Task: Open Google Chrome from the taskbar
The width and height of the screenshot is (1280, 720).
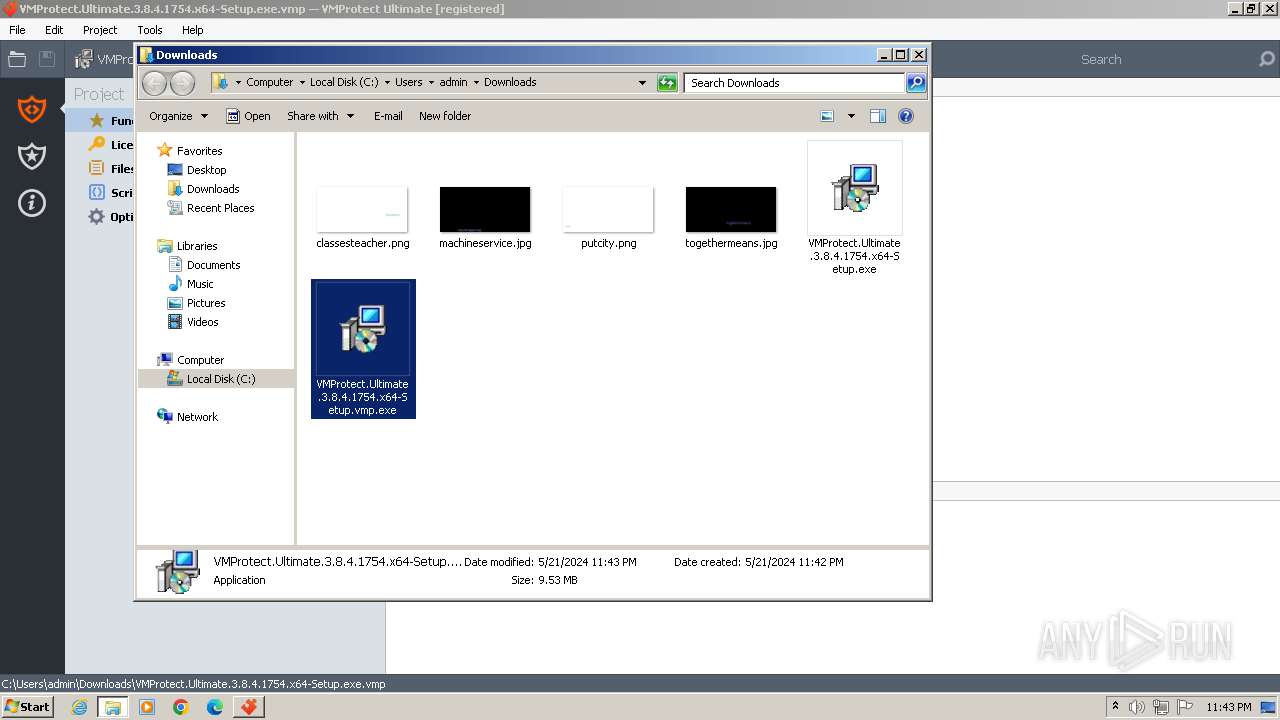Action: tap(180, 707)
